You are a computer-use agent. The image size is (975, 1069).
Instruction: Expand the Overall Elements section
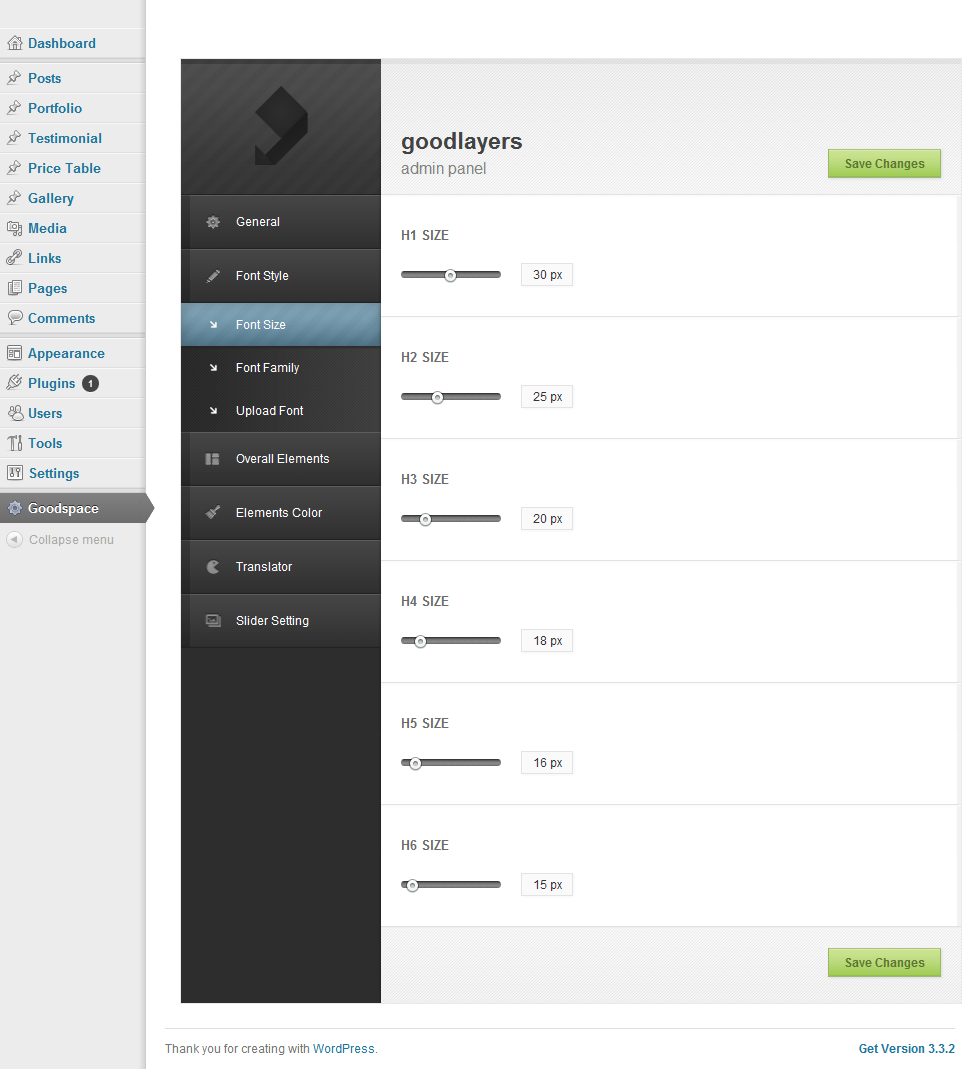[x=281, y=459]
